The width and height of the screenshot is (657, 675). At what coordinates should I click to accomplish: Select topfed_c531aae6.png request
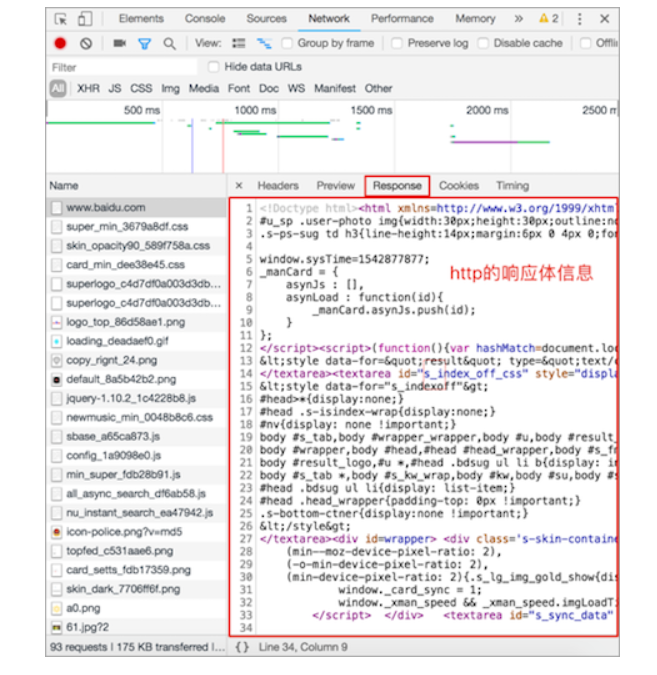[136, 551]
